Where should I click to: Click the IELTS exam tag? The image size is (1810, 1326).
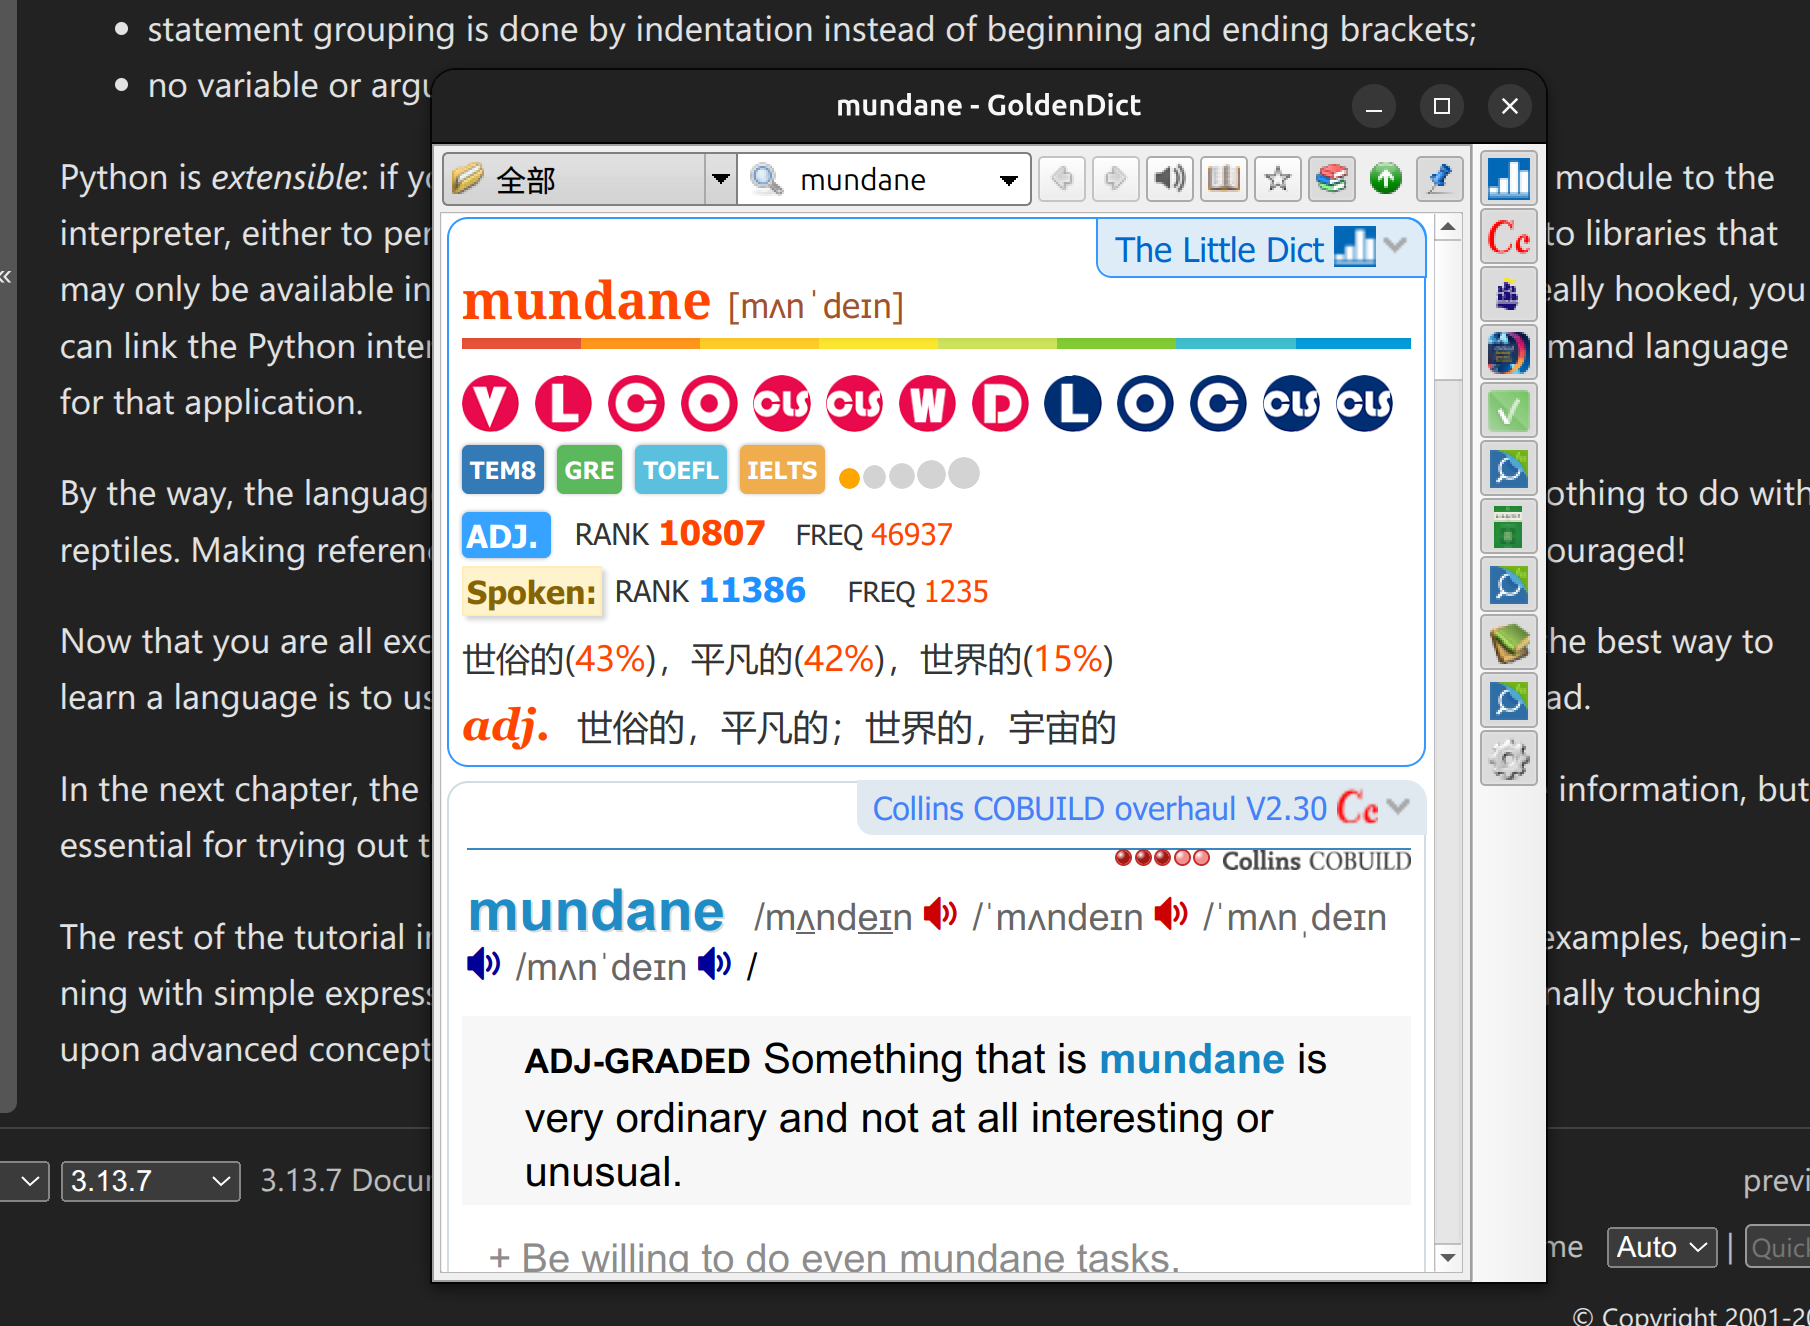pyautogui.click(x=781, y=470)
